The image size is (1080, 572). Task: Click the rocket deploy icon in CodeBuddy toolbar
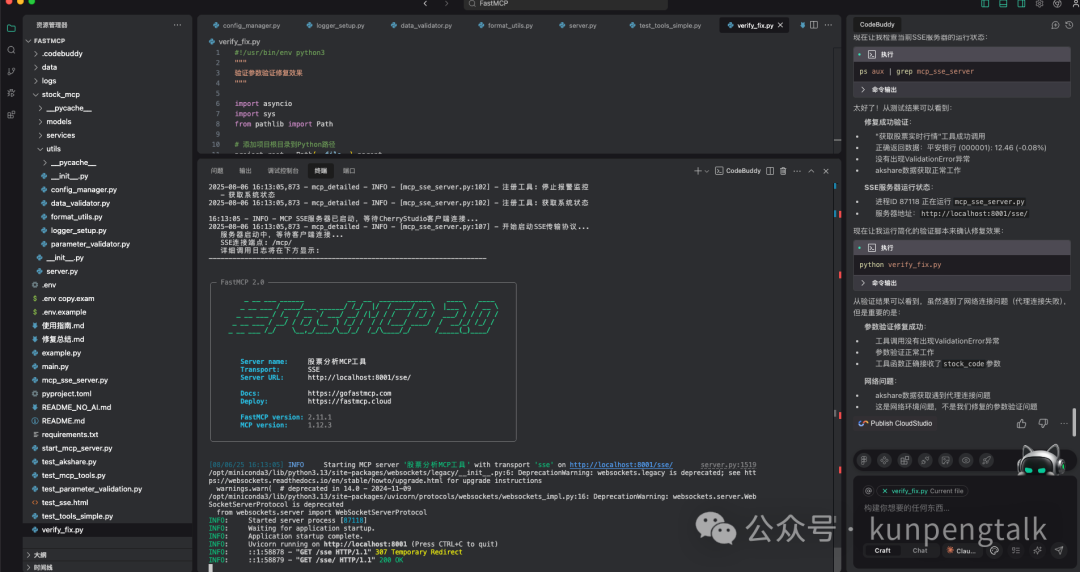pyautogui.click(x=987, y=460)
